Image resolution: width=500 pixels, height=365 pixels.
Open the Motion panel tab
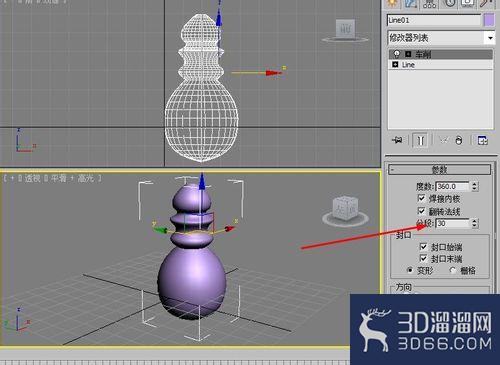450,3
